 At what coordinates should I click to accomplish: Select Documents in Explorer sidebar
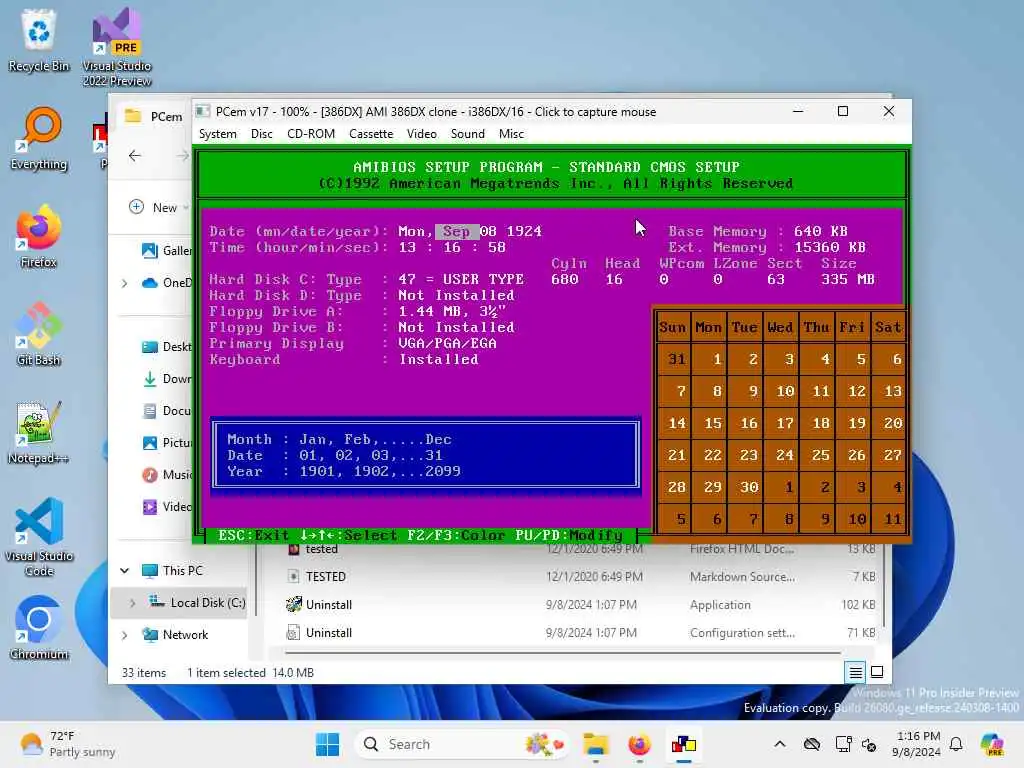166,411
